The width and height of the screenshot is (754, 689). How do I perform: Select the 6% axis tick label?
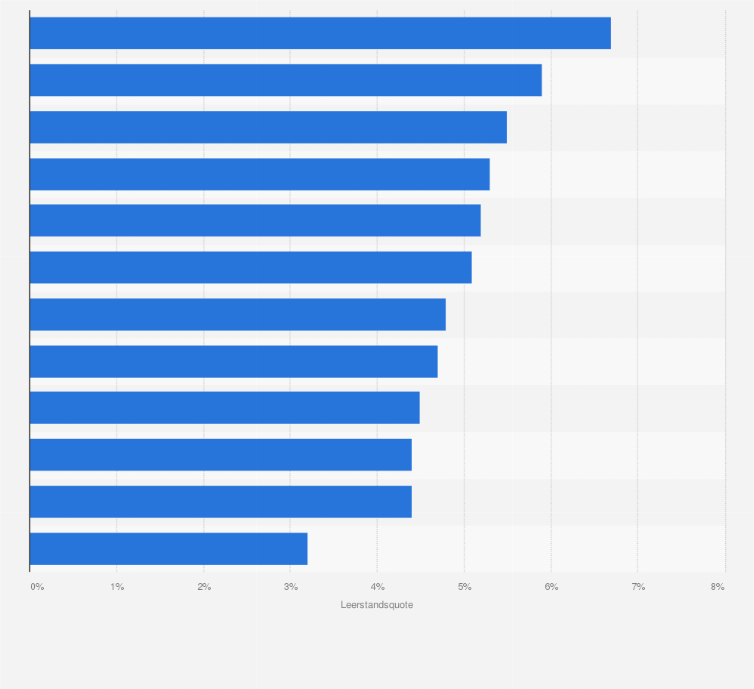552,587
